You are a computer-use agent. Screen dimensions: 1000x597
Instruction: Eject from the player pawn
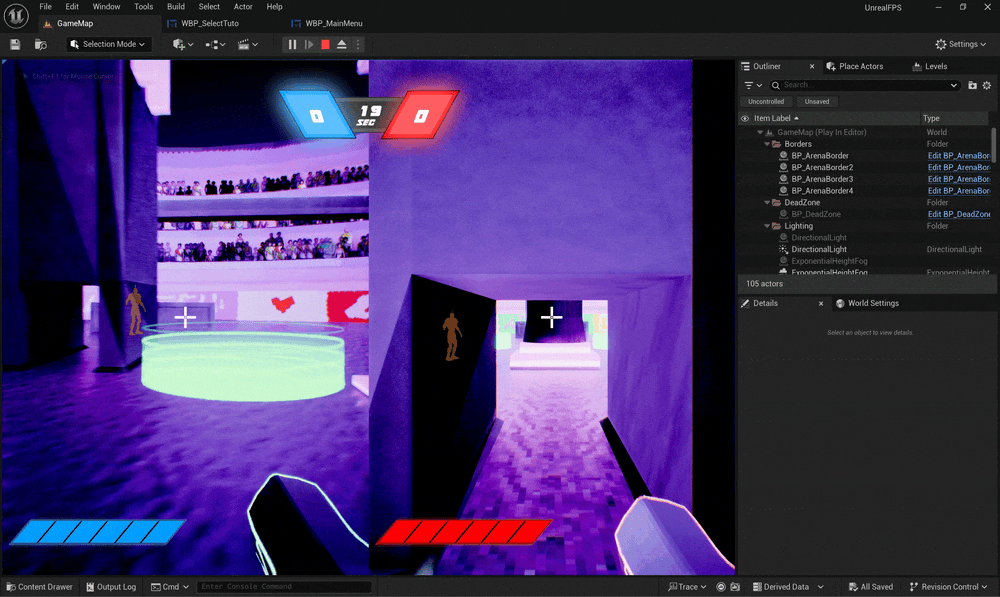point(341,44)
